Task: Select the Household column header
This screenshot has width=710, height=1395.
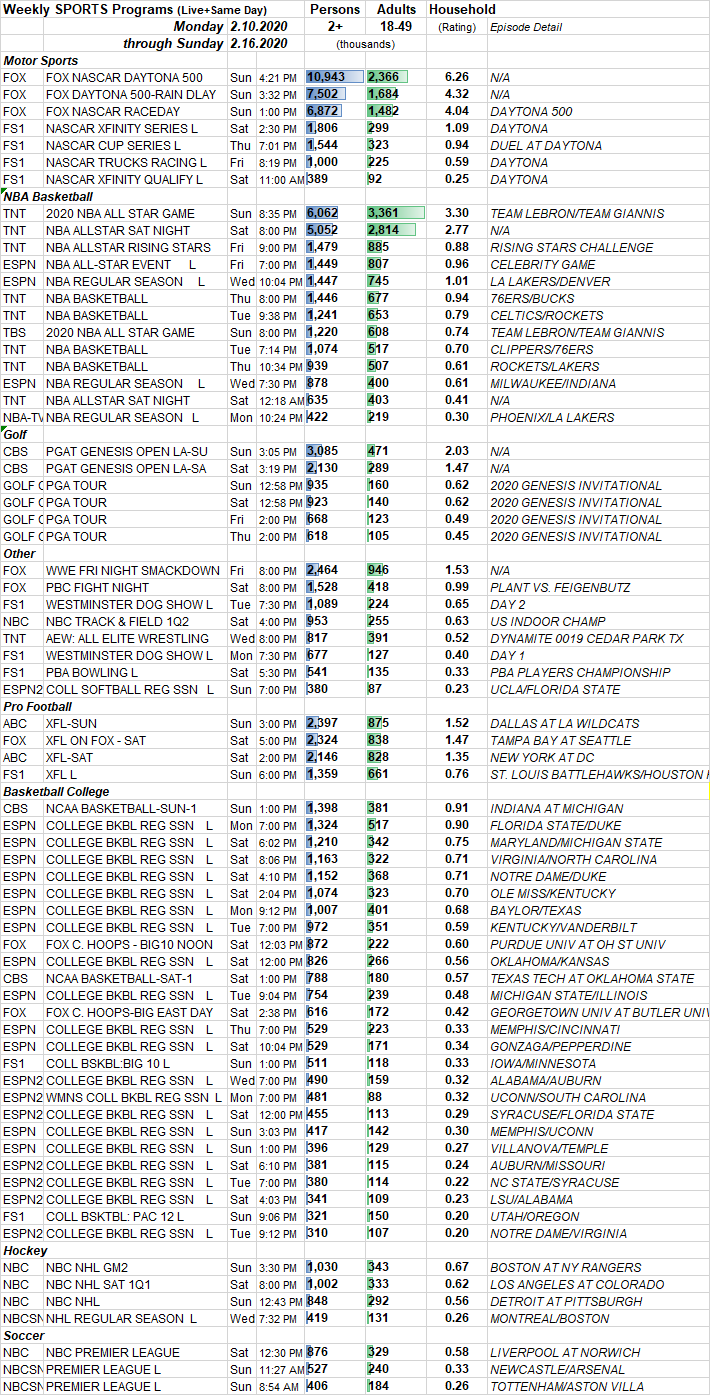Action: 462,10
